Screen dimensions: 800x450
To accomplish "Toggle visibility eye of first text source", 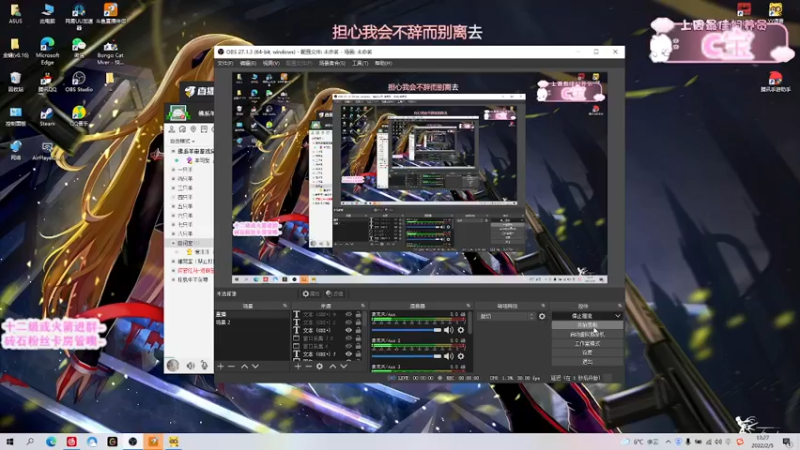I will 348,315.
